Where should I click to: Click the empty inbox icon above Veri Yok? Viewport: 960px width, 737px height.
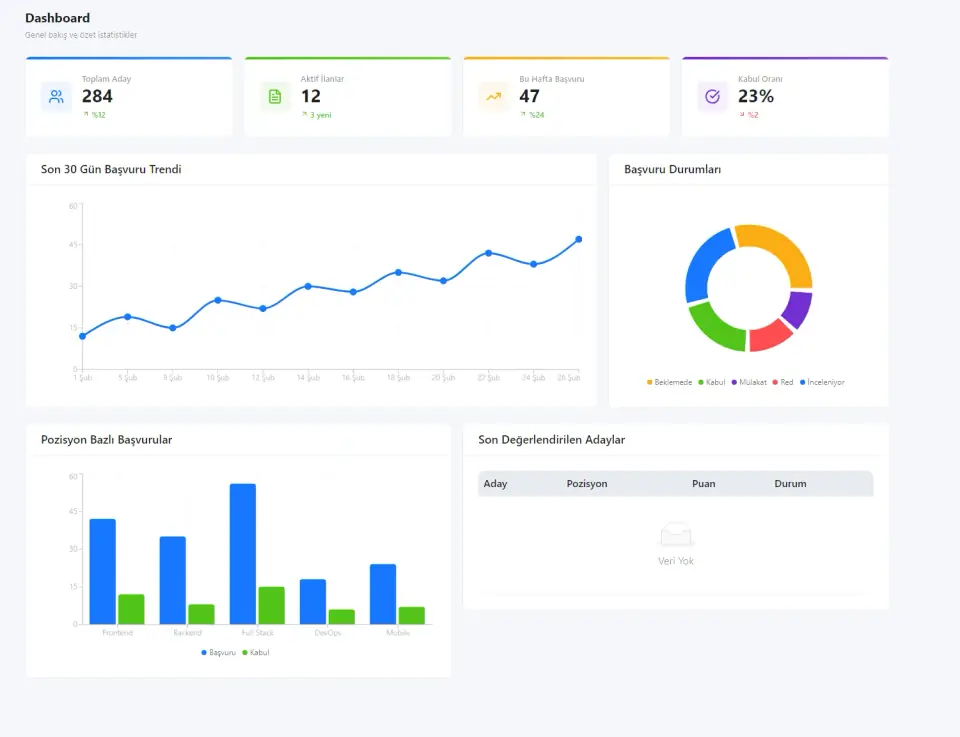[x=676, y=534]
